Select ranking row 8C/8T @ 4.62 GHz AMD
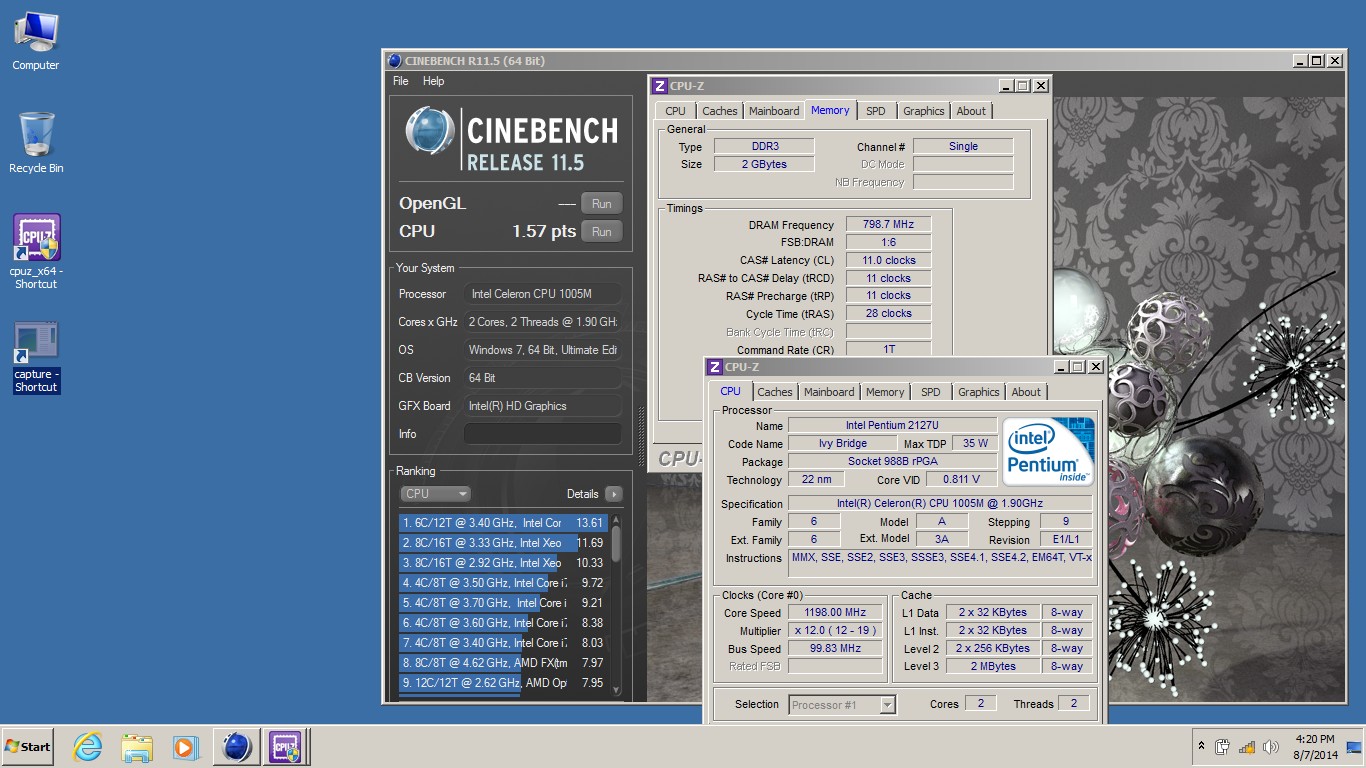 (x=503, y=663)
